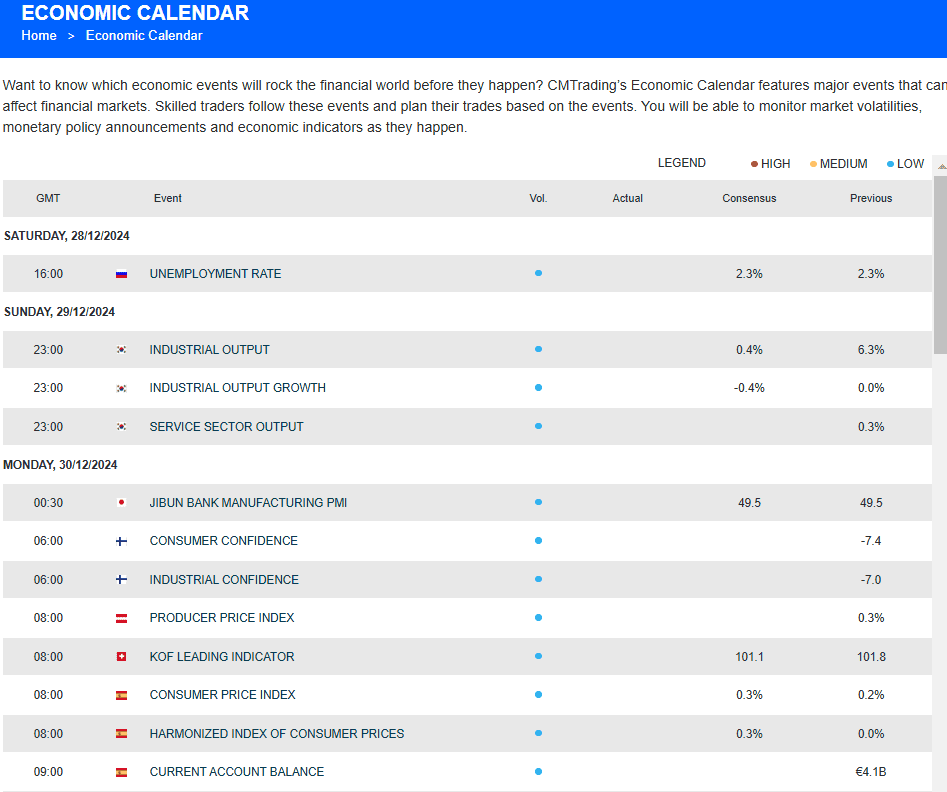The width and height of the screenshot is (947, 792).
Task: Click the Japan flag next to Jibun Bank PMI
Action: click(121, 503)
